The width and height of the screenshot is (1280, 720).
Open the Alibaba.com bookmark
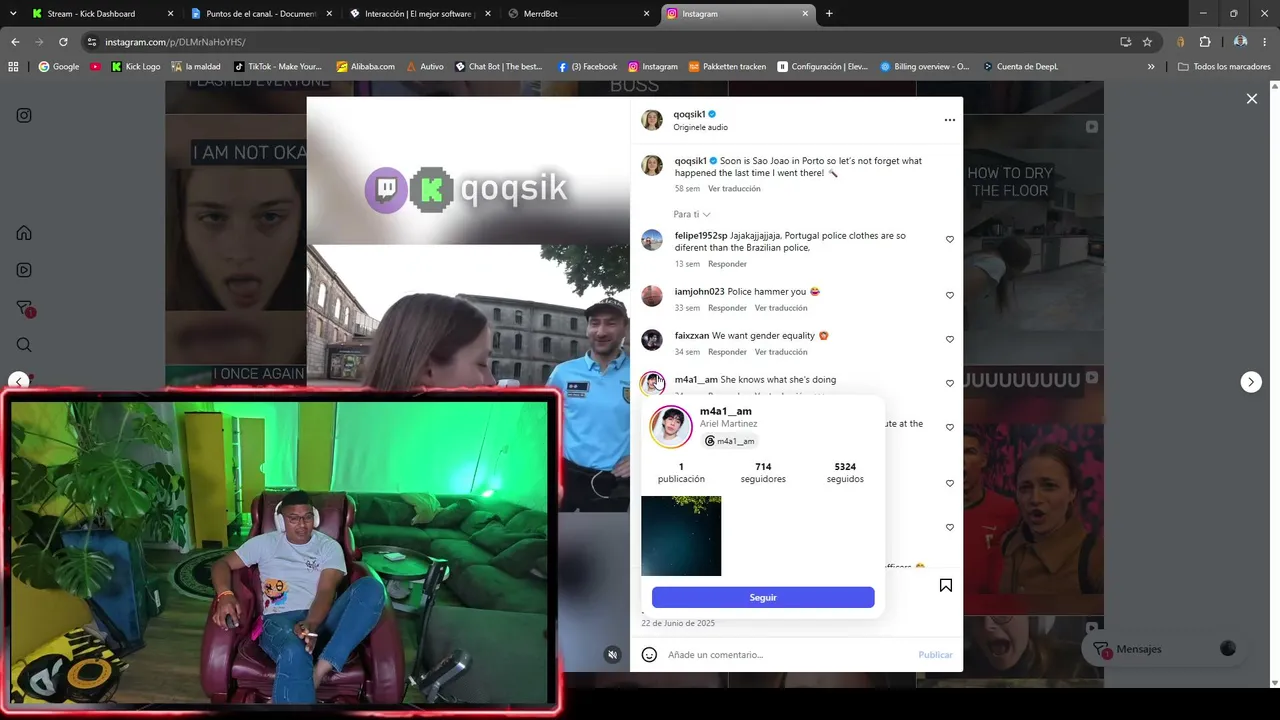coord(366,67)
